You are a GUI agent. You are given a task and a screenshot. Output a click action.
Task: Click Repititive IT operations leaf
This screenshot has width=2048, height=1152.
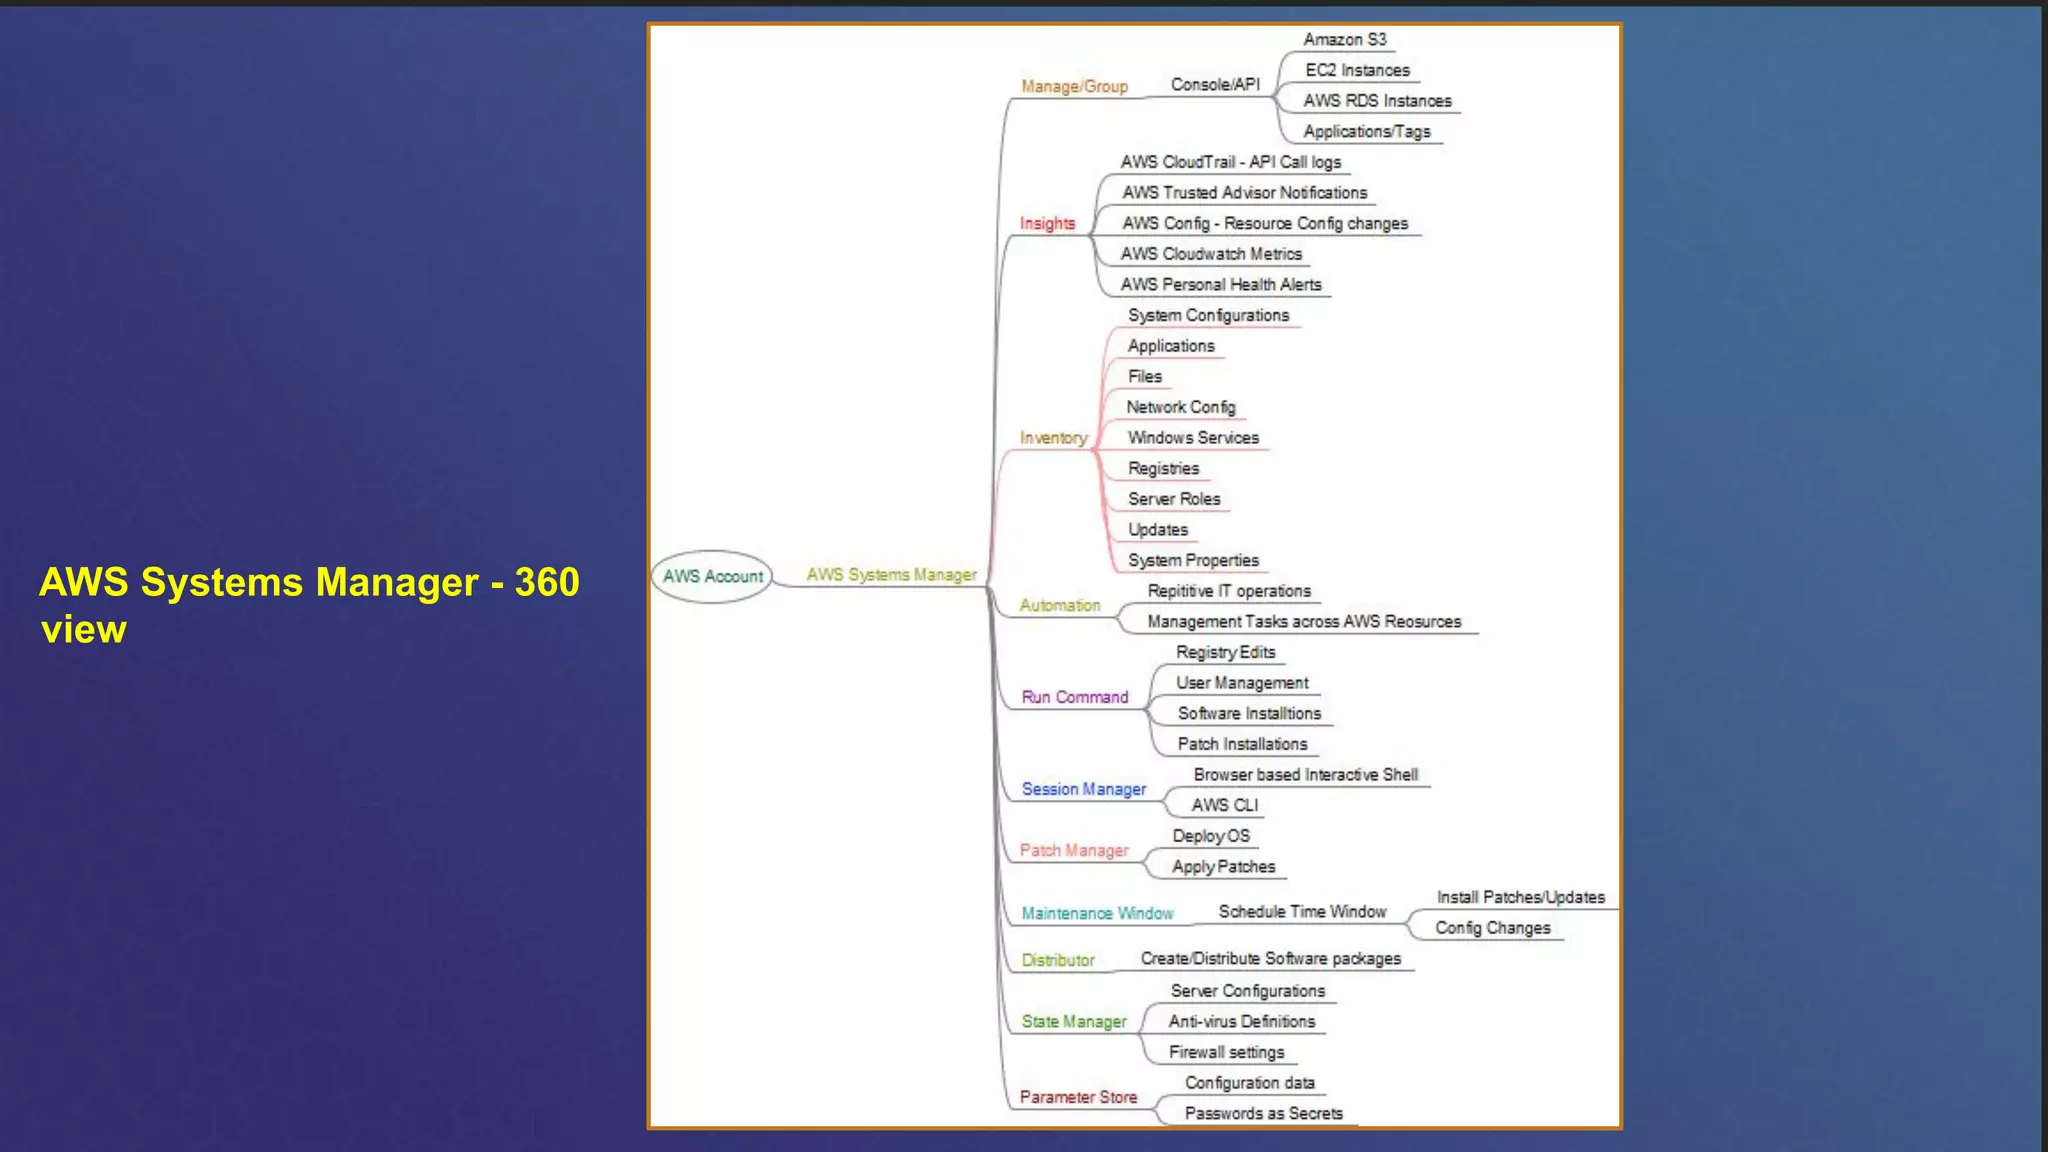tap(1228, 591)
